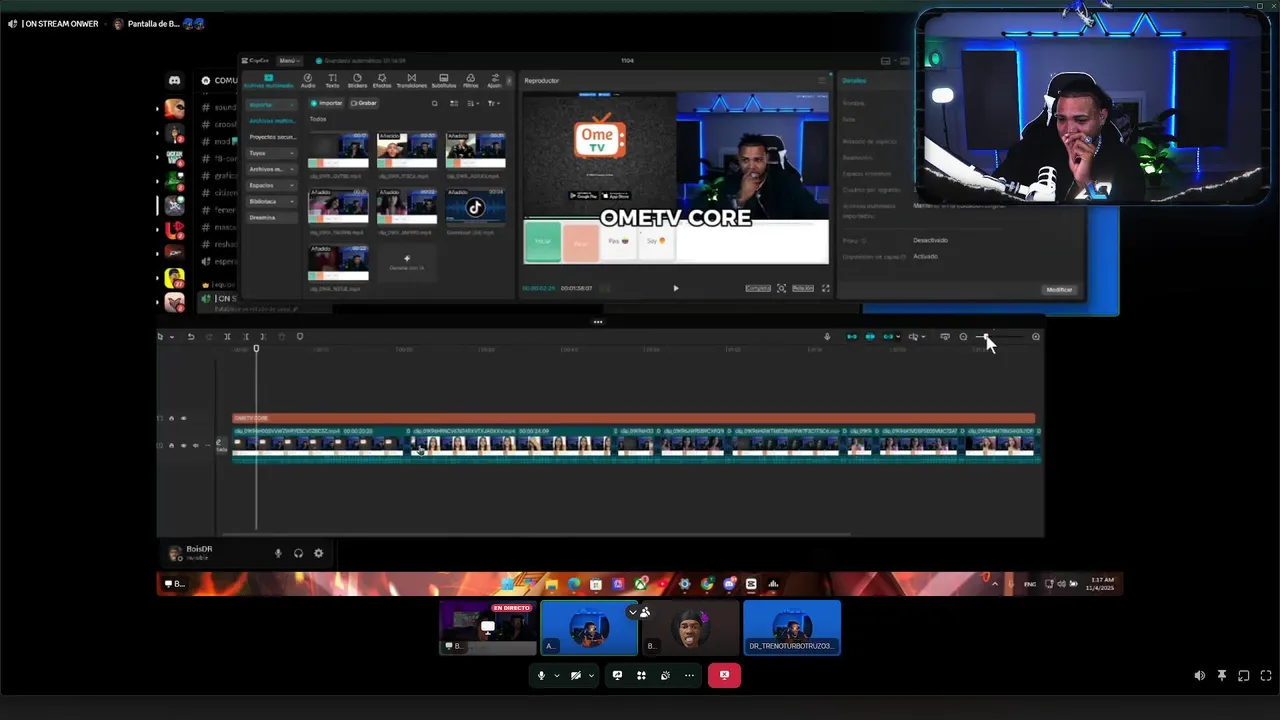The image size is (1280, 720).
Task: Click fullscreen icon in the player
Action: [x=825, y=288]
